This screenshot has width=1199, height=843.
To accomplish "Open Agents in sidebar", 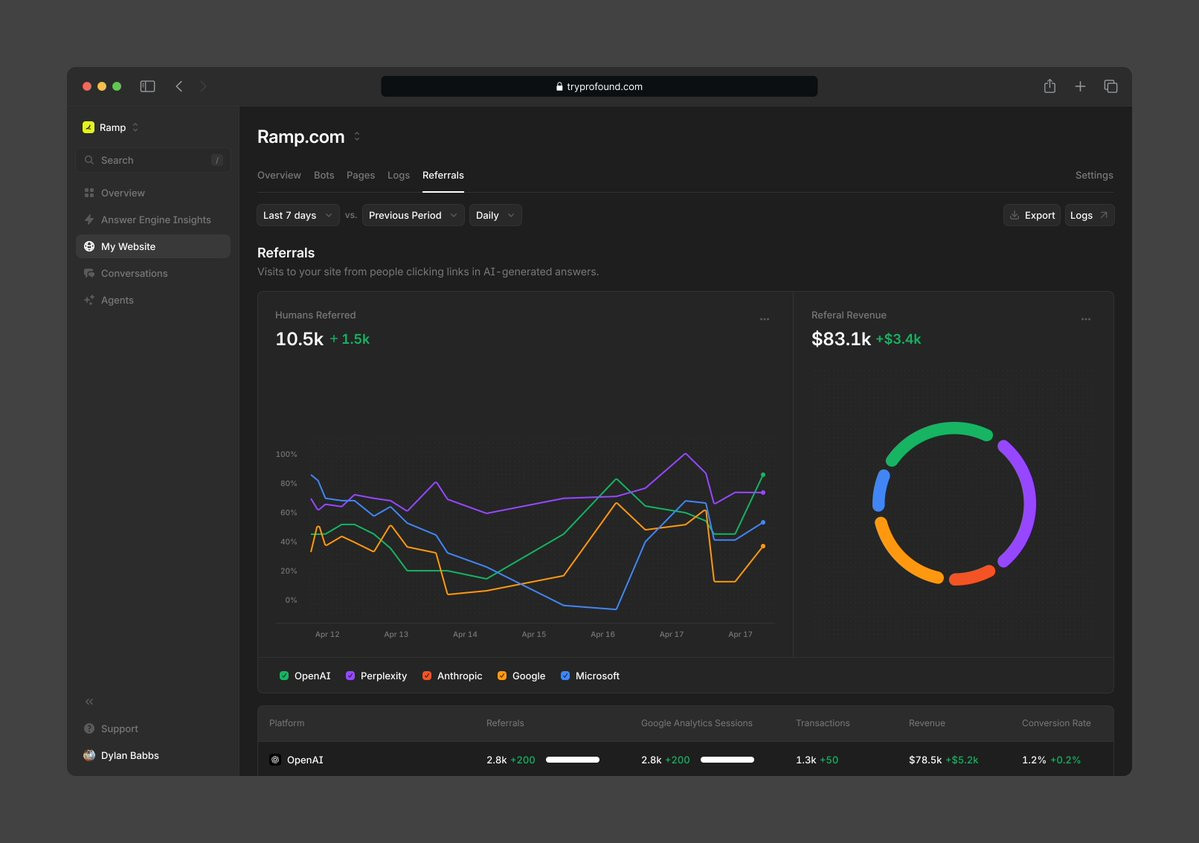I will click(153, 300).
